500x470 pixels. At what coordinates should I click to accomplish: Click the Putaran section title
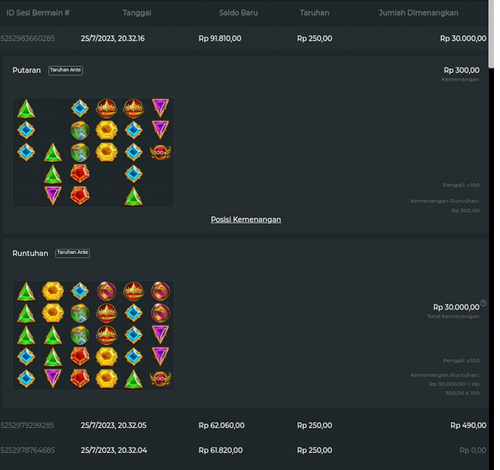[x=27, y=70]
